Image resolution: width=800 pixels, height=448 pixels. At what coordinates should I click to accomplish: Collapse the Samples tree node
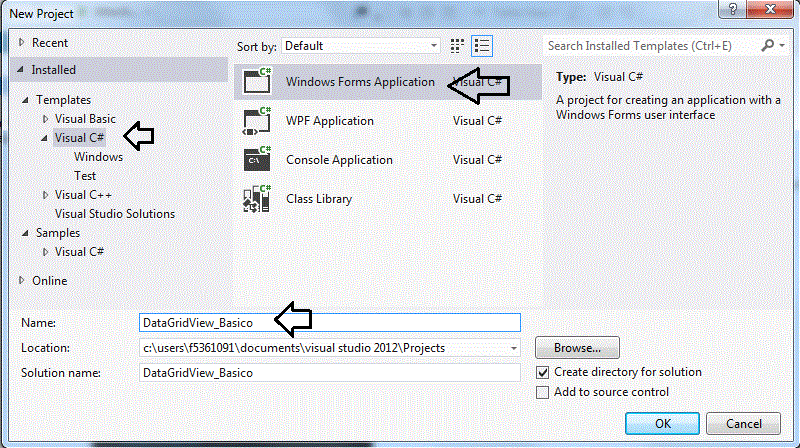pyautogui.click(x=25, y=233)
